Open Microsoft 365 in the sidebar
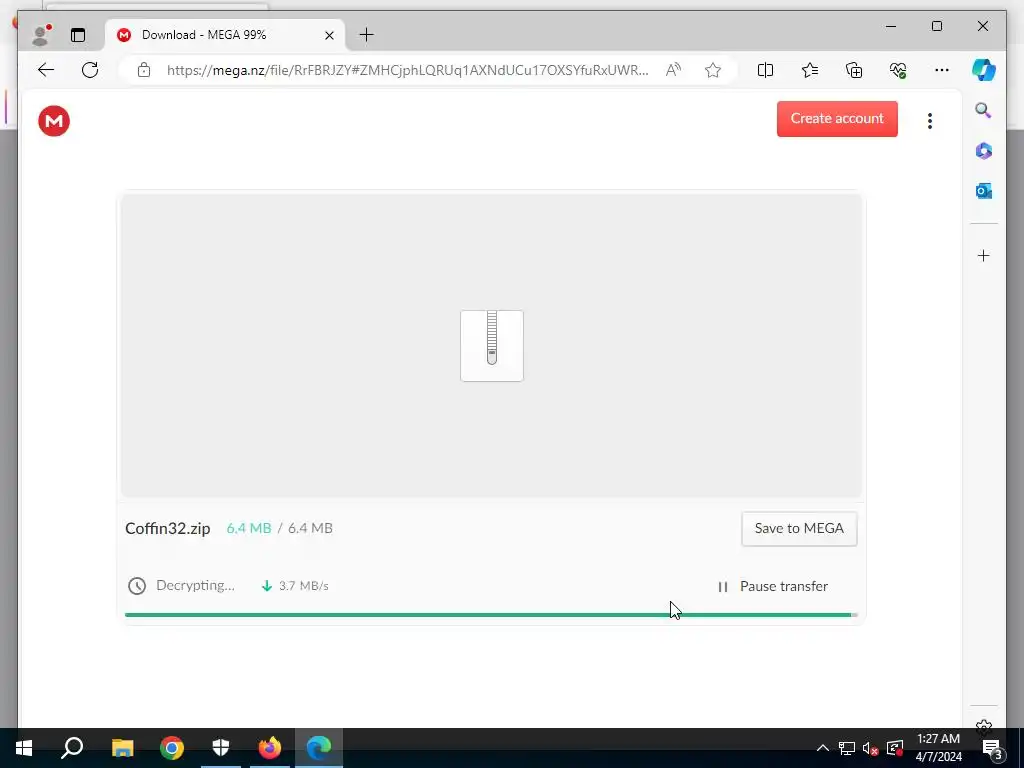The height and width of the screenshot is (768, 1024). pos(984,151)
